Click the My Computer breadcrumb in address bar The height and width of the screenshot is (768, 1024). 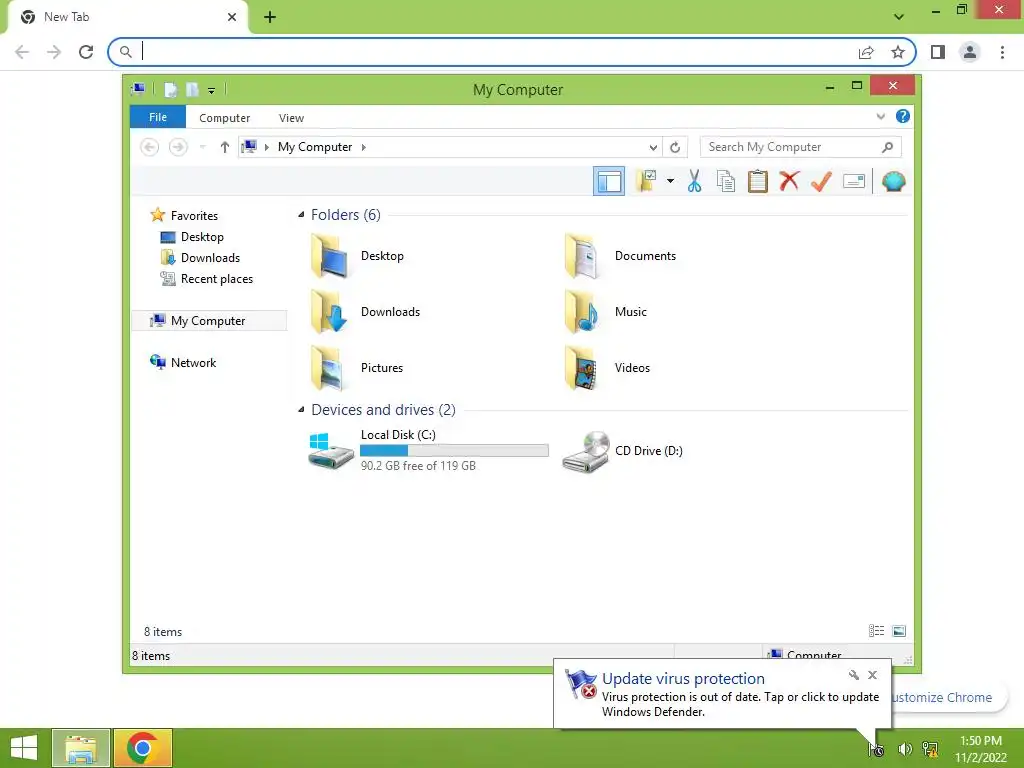(x=315, y=147)
